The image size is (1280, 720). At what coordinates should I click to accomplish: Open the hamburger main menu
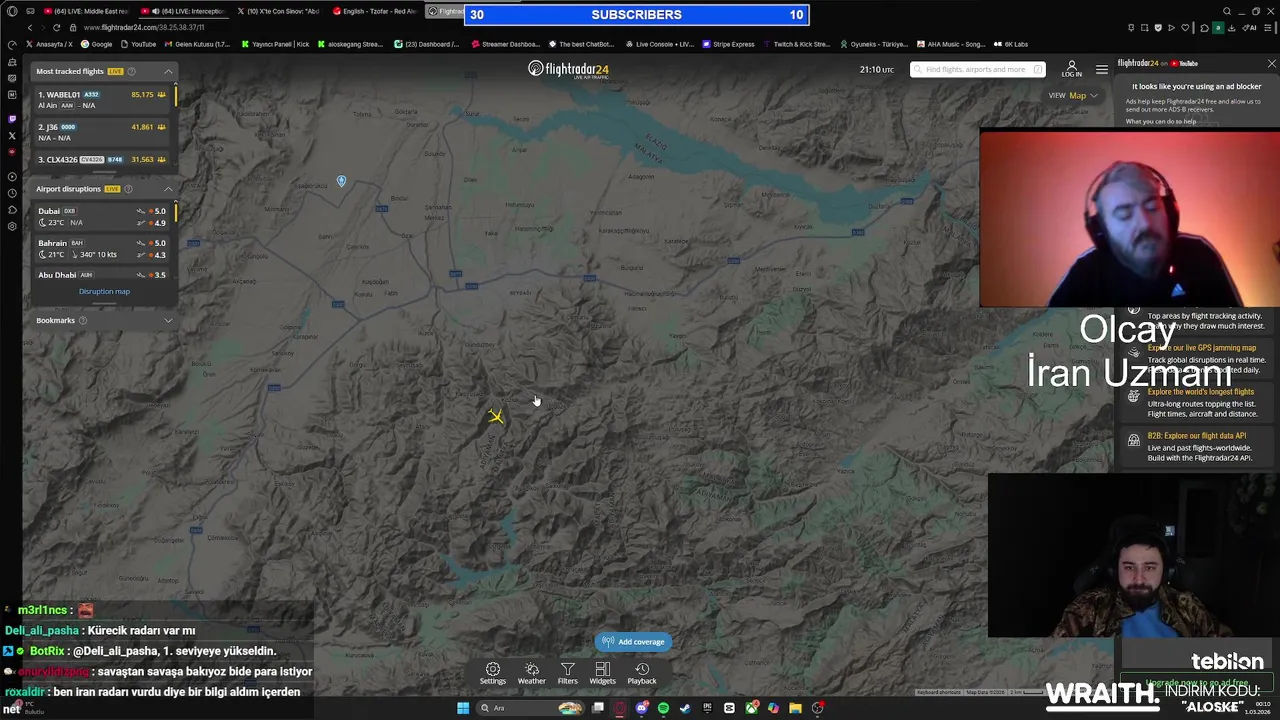[1102, 69]
